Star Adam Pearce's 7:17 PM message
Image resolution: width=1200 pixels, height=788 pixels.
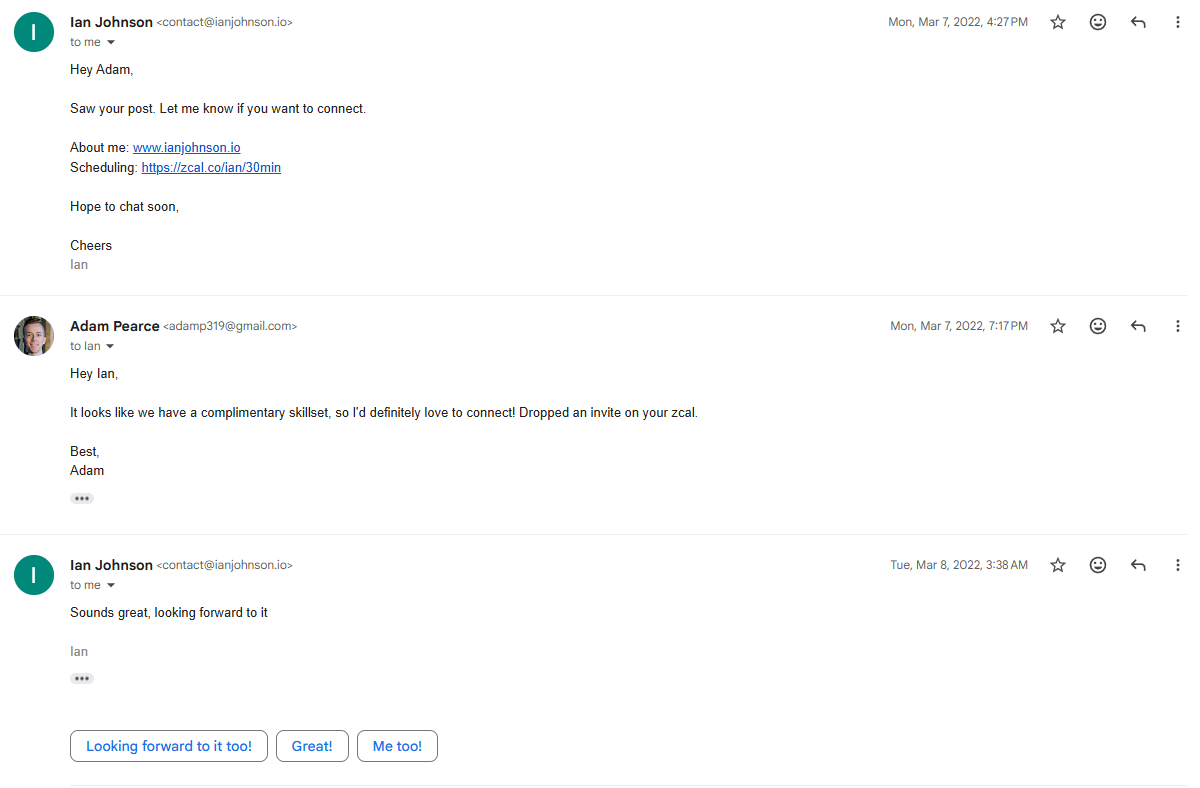[x=1058, y=326]
